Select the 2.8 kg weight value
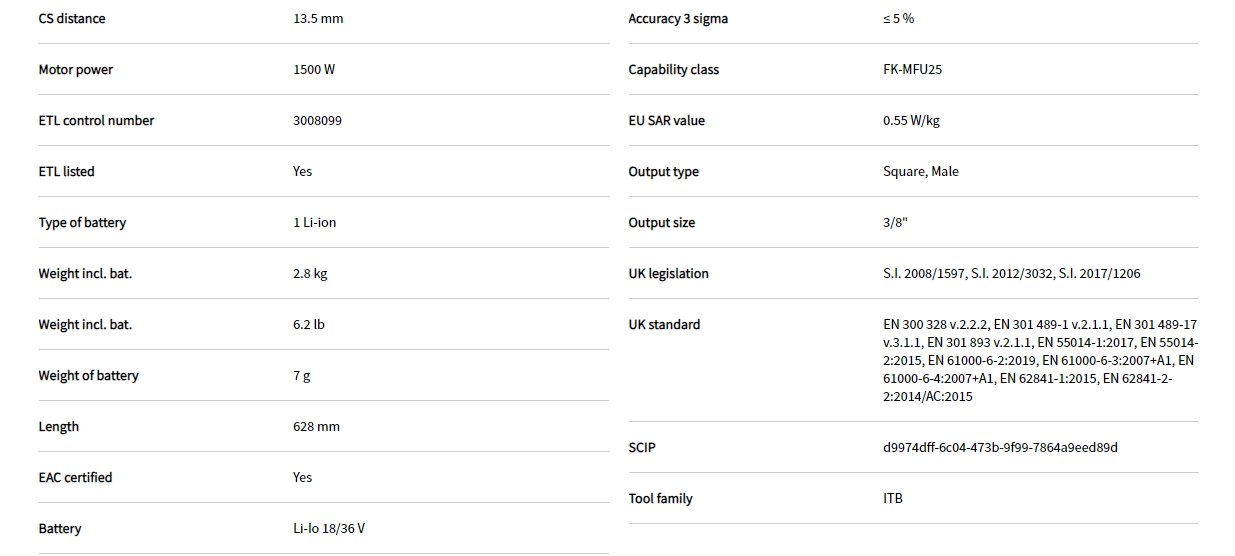This screenshot has width=1235, height=556. 310,274
